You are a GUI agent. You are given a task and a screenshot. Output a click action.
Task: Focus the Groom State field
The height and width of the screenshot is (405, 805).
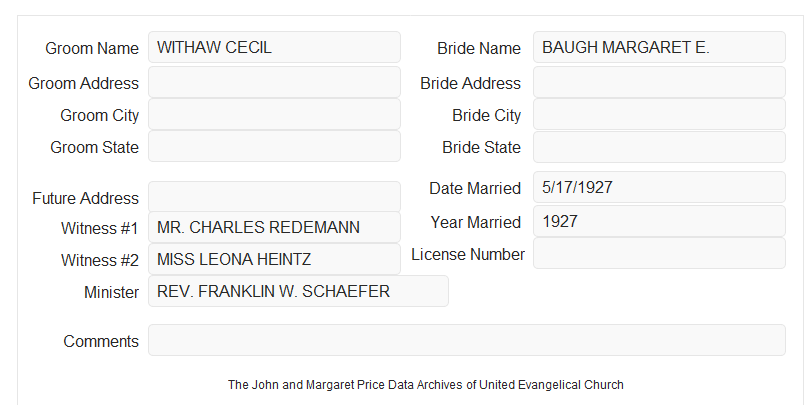pyautogui.click(x=274, y=146)
